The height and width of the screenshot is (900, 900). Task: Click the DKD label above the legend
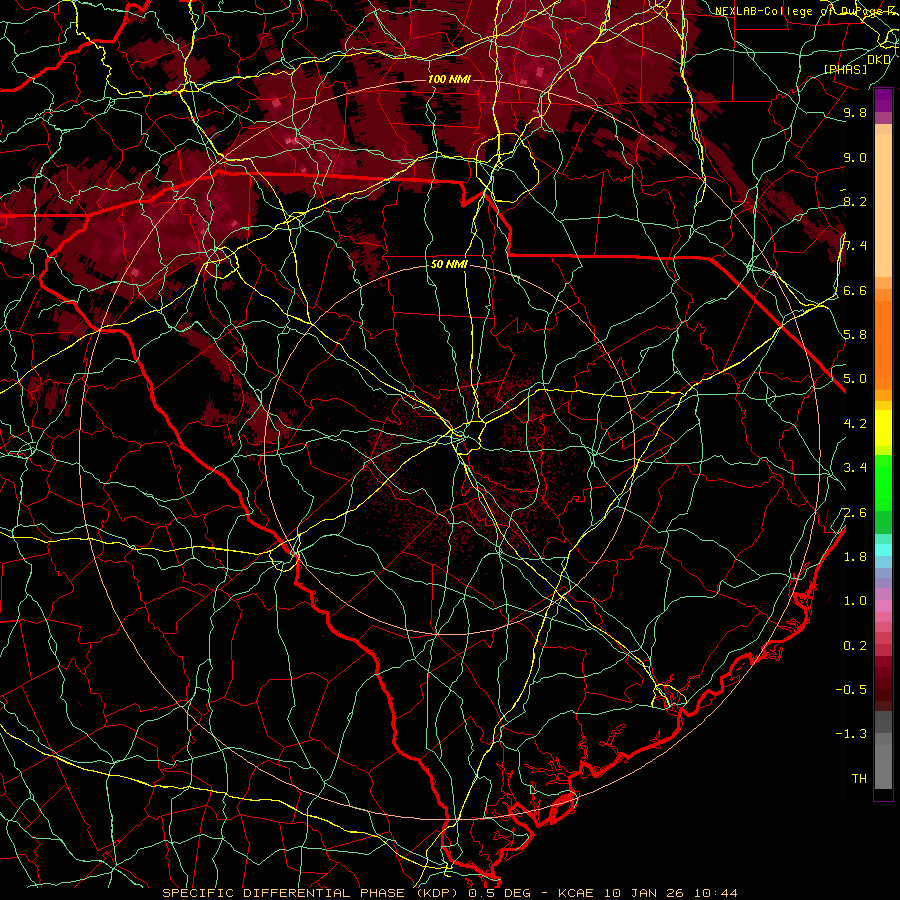(x=879, y=60)
